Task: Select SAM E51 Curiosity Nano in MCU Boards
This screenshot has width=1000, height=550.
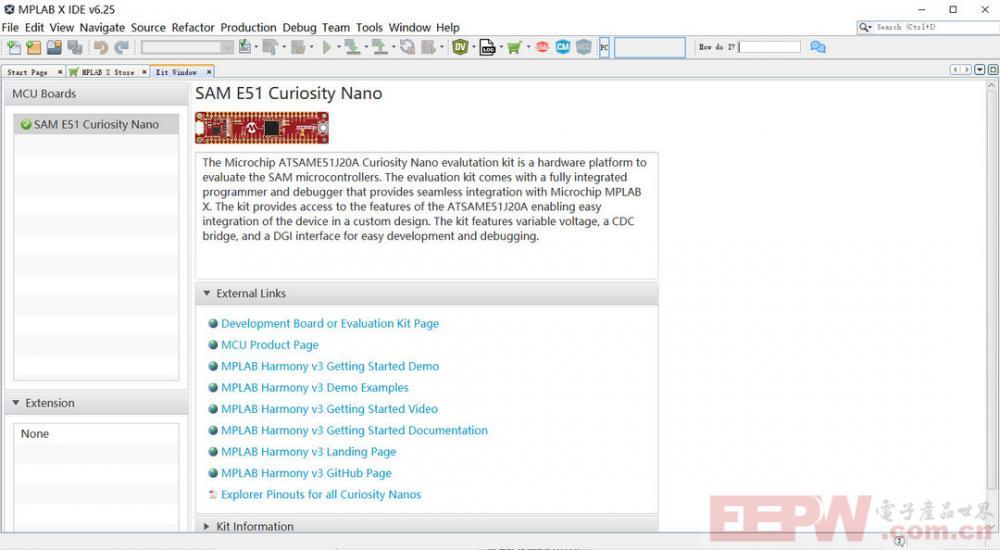Action: (x=96, y=124)
